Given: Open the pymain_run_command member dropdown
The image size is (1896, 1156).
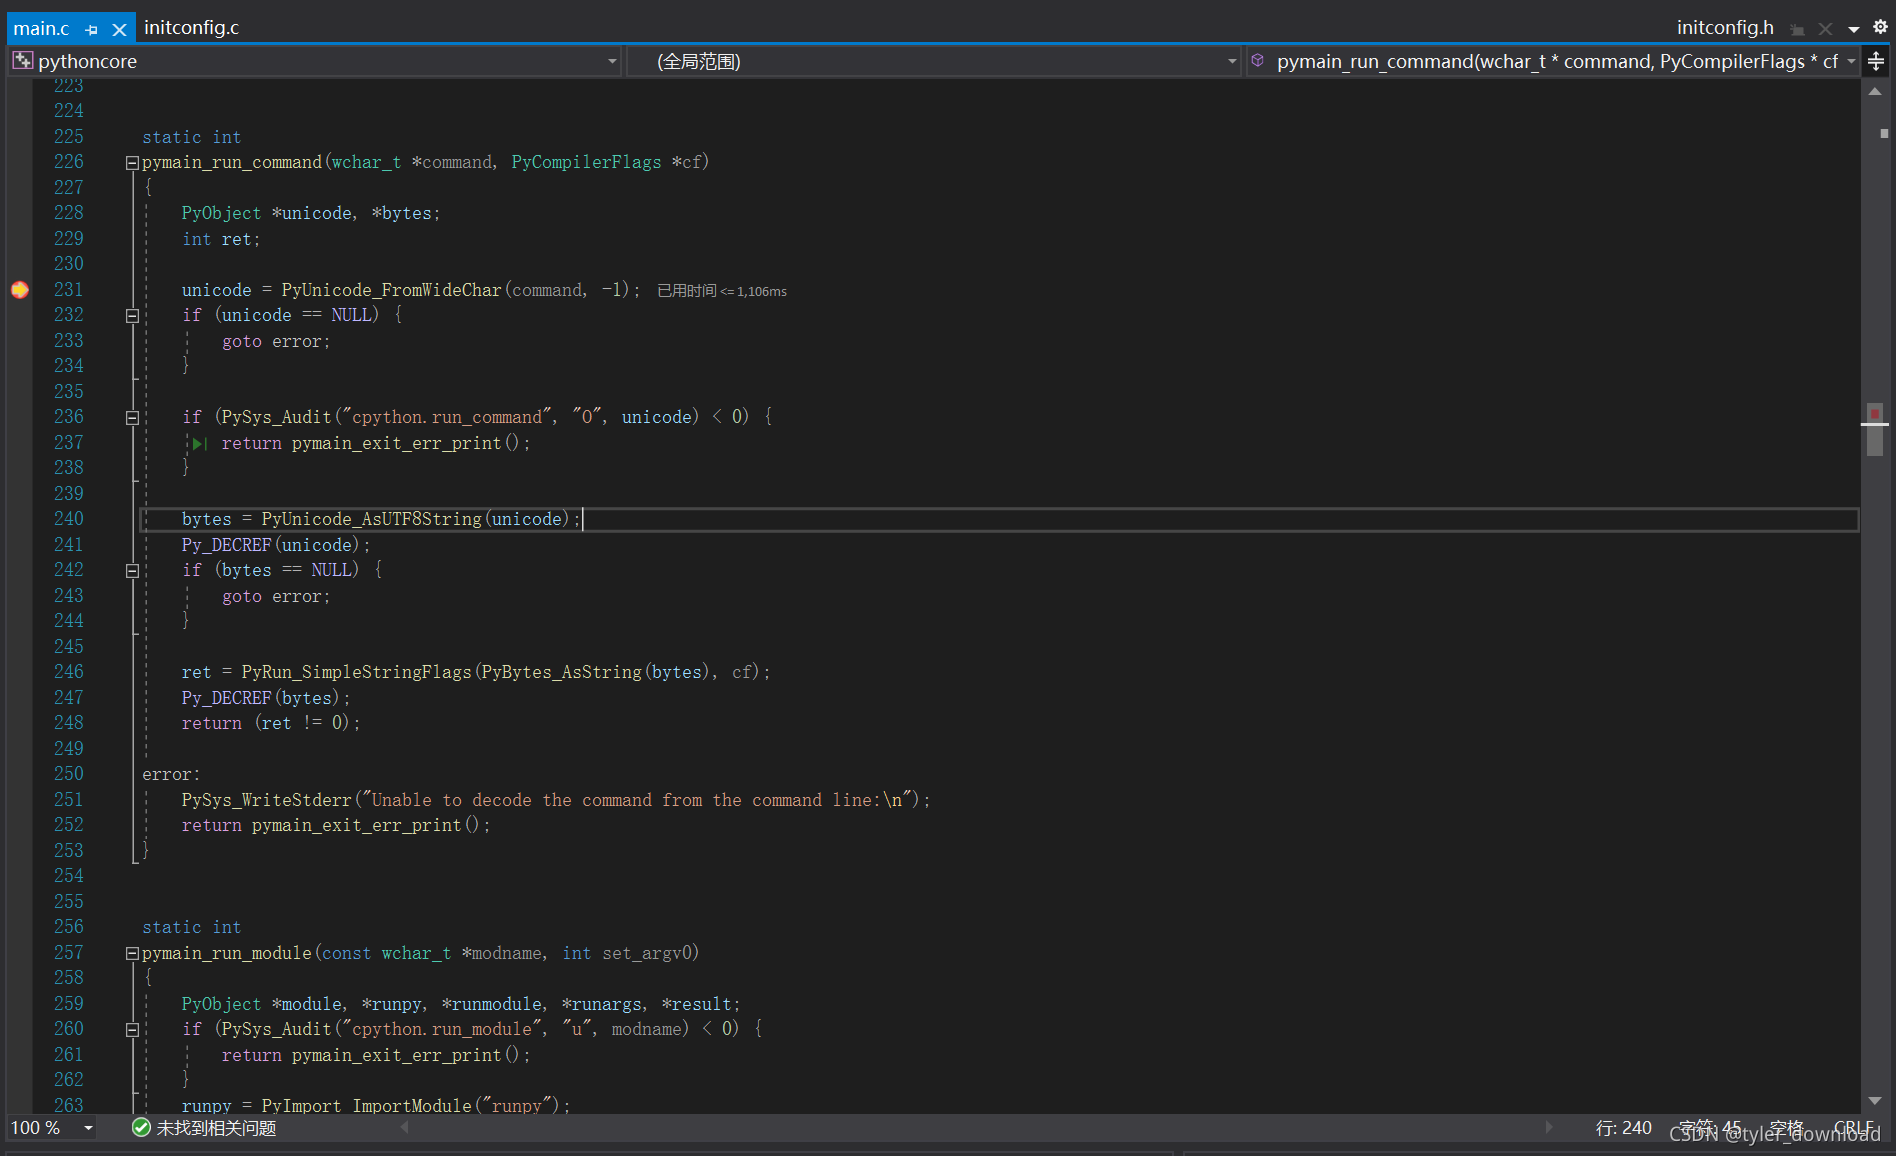Looking at the screenshot, I should click(1553, 62).
